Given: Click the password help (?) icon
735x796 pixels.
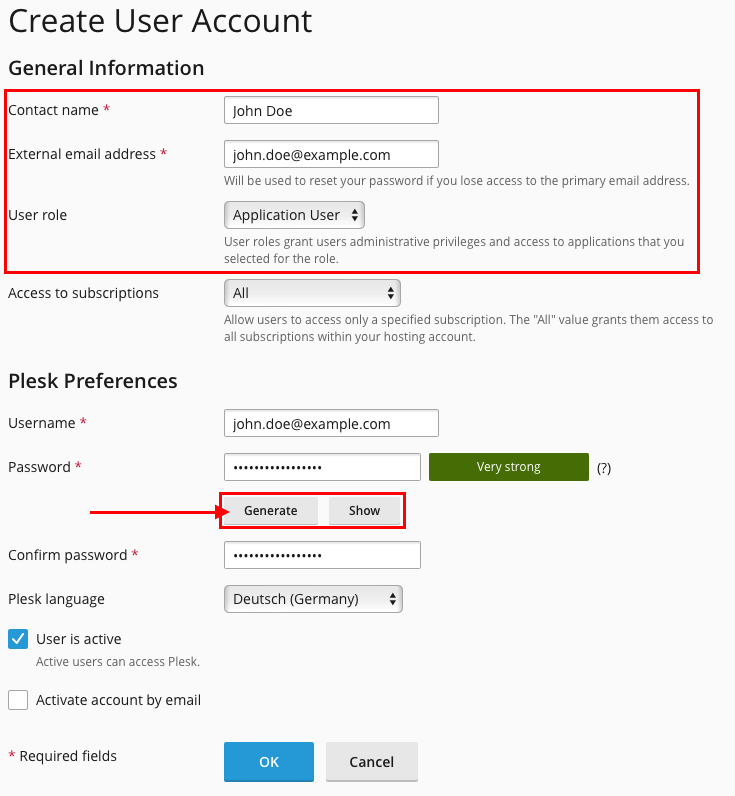Looking at the screenshot, I should [603, 467].
